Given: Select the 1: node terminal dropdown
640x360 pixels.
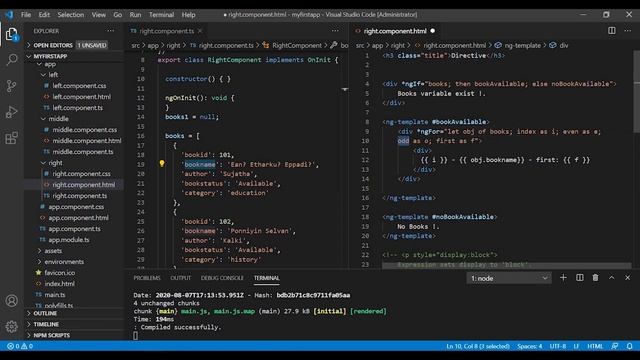Looking at the screenshot, I should (x=509, y=278).
